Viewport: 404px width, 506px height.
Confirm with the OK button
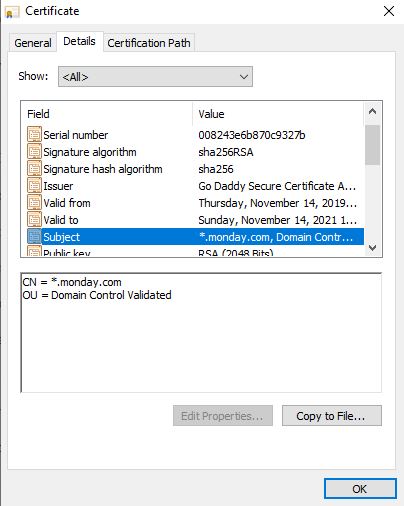point(360,489)
